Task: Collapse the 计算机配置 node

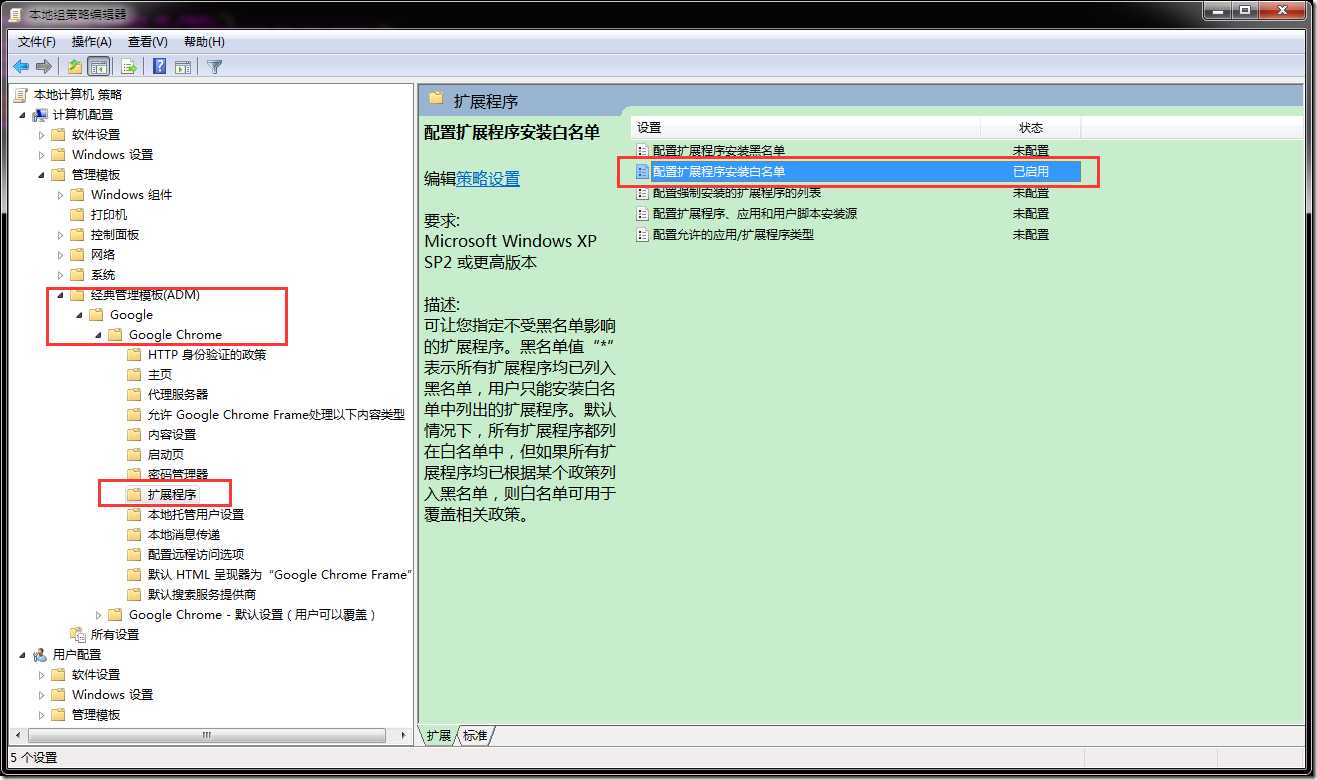Action: click(23, 115)
